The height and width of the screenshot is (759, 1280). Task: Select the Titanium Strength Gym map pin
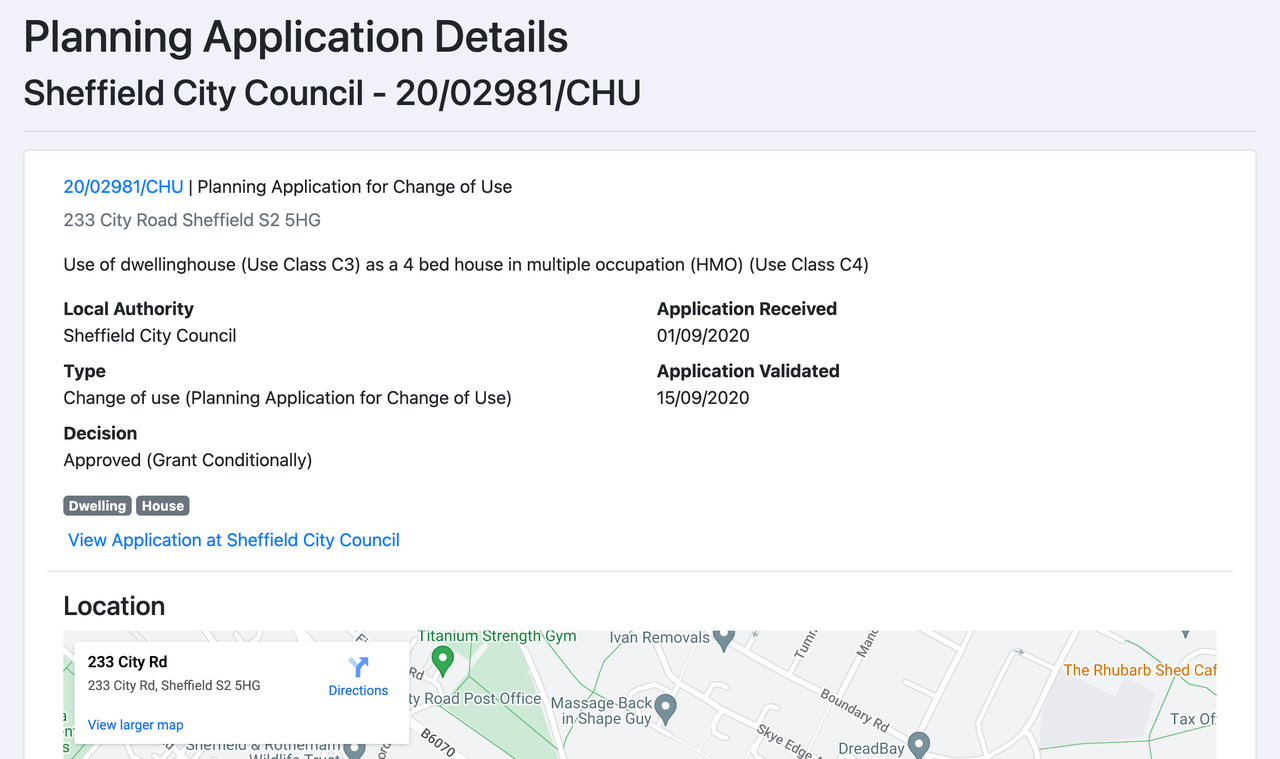tap(443, 660)
